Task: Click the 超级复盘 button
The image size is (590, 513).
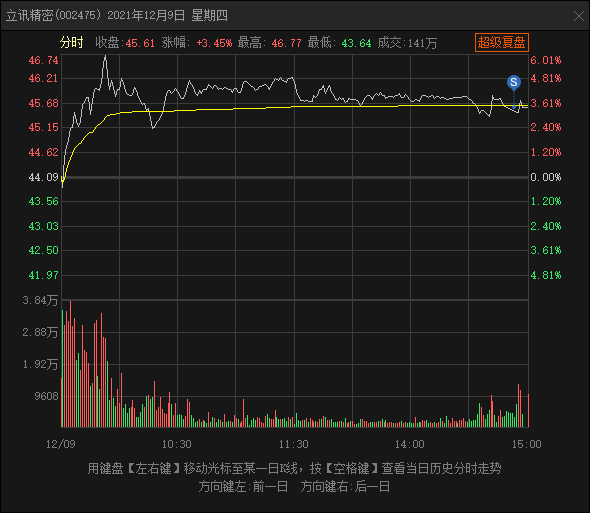Action: click(502, 43)
